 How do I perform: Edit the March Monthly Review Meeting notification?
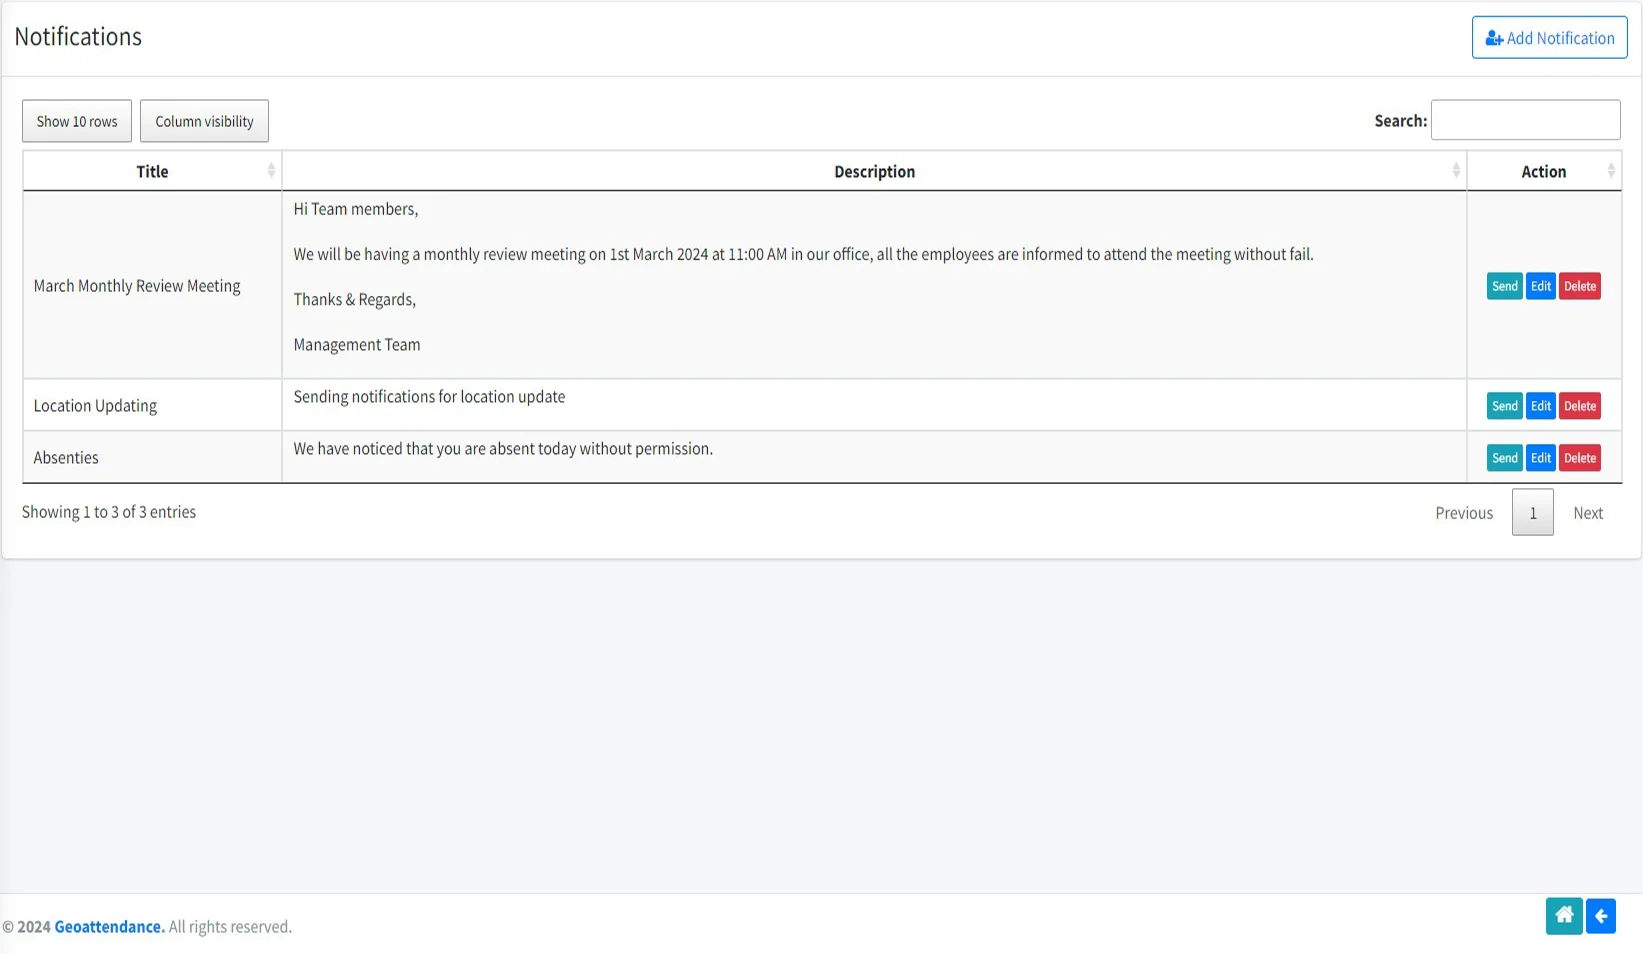[1540, 286]
